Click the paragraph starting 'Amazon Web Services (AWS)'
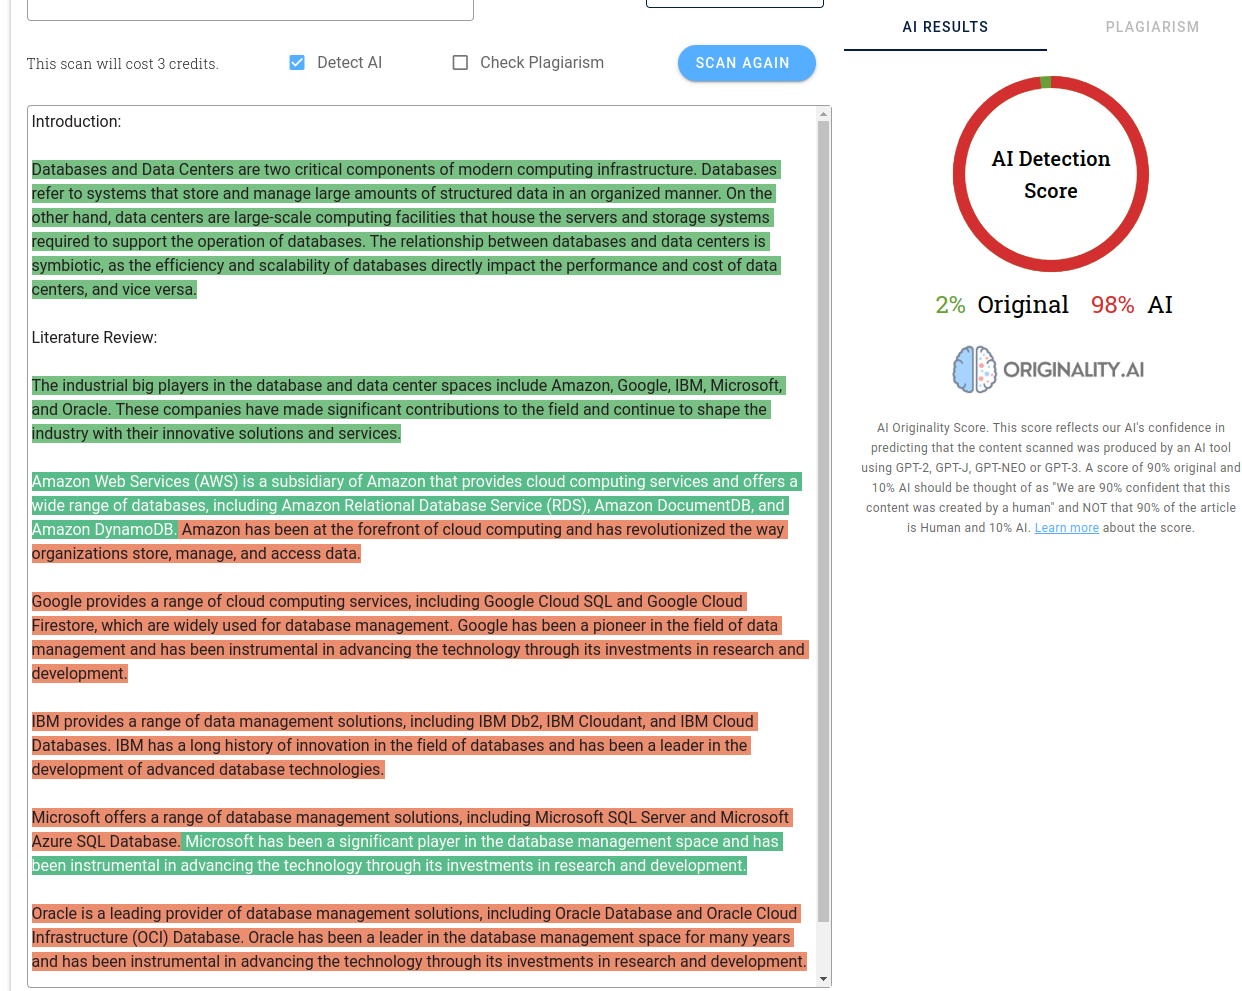 pyautogui.click(x=415, y=518)
